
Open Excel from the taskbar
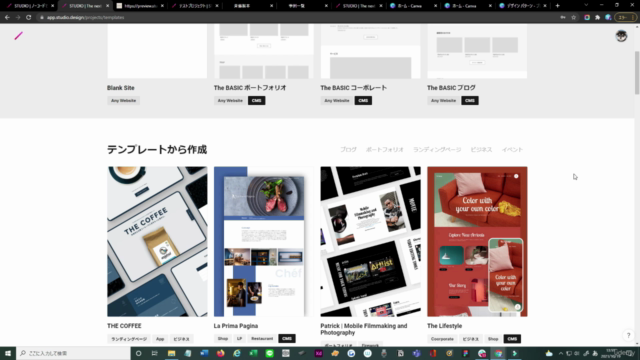click(x=253, y=353)
